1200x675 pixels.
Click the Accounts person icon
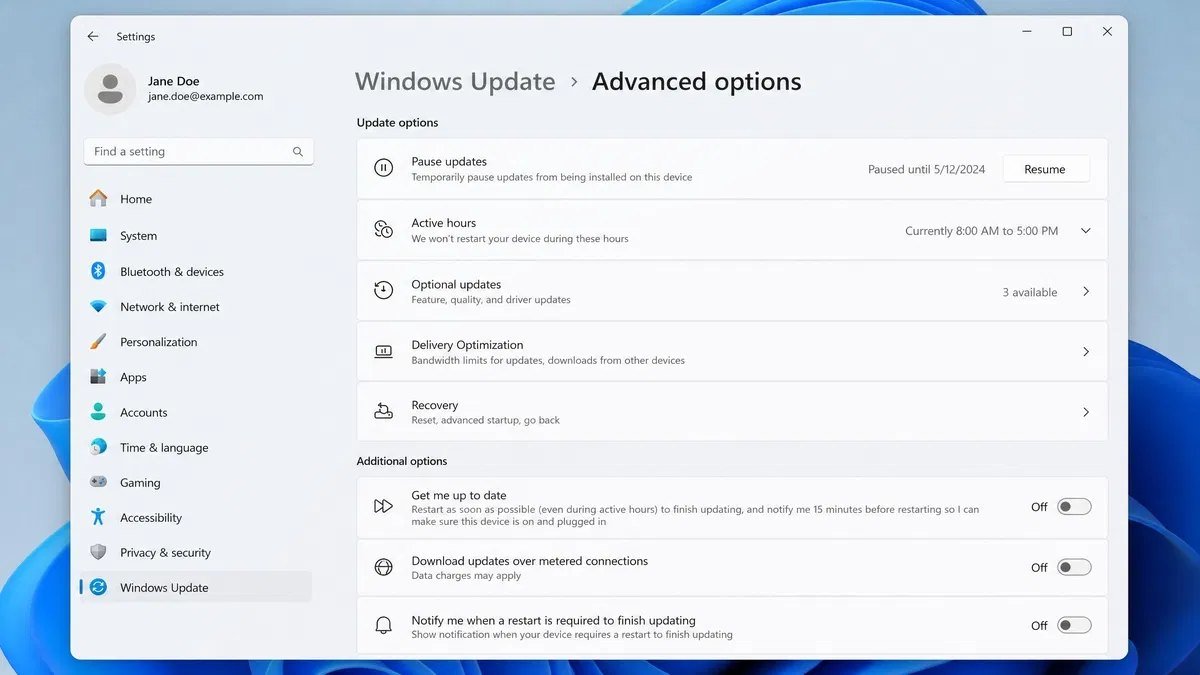[x=98, y=412]
